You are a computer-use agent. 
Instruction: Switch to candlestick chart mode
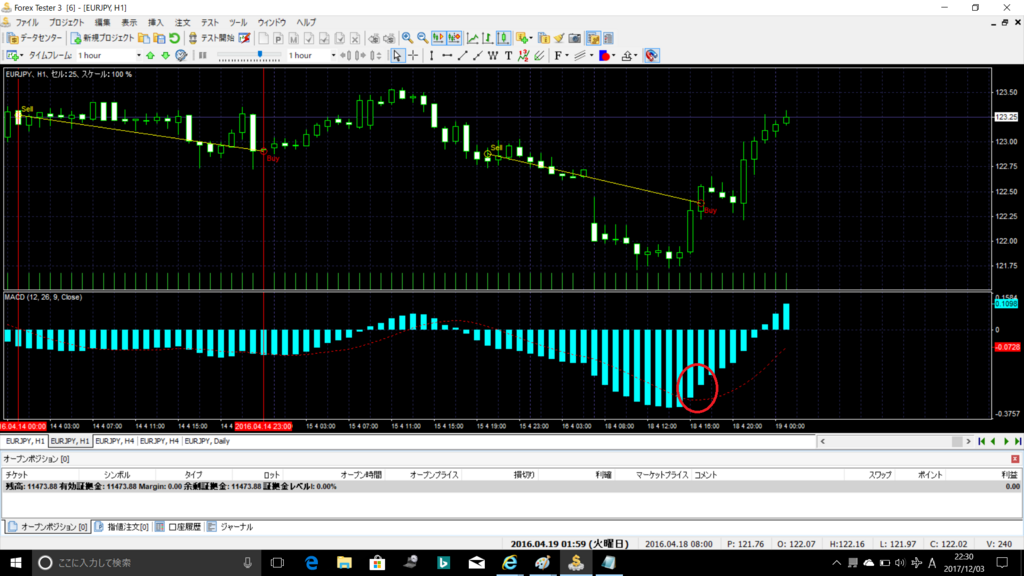click(x=504, y=39)
